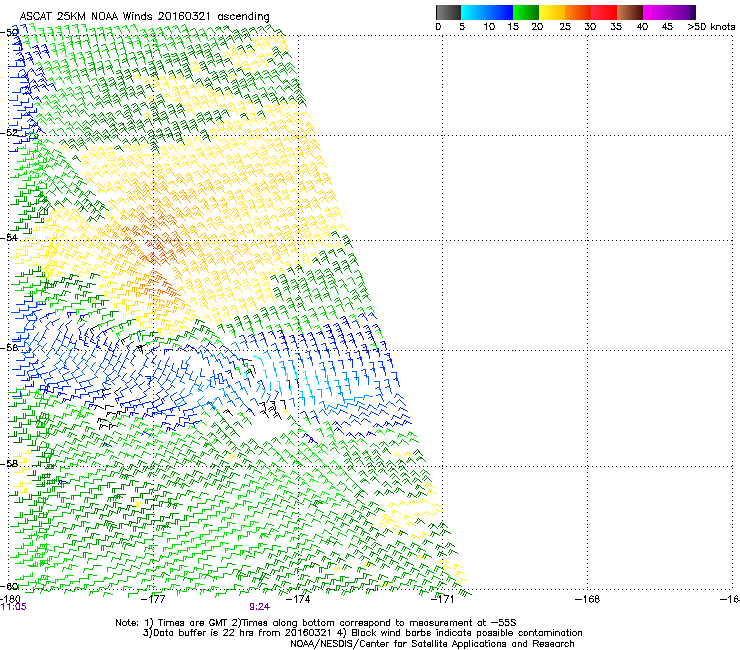Click the longitude label '-180'

(10, 599)
